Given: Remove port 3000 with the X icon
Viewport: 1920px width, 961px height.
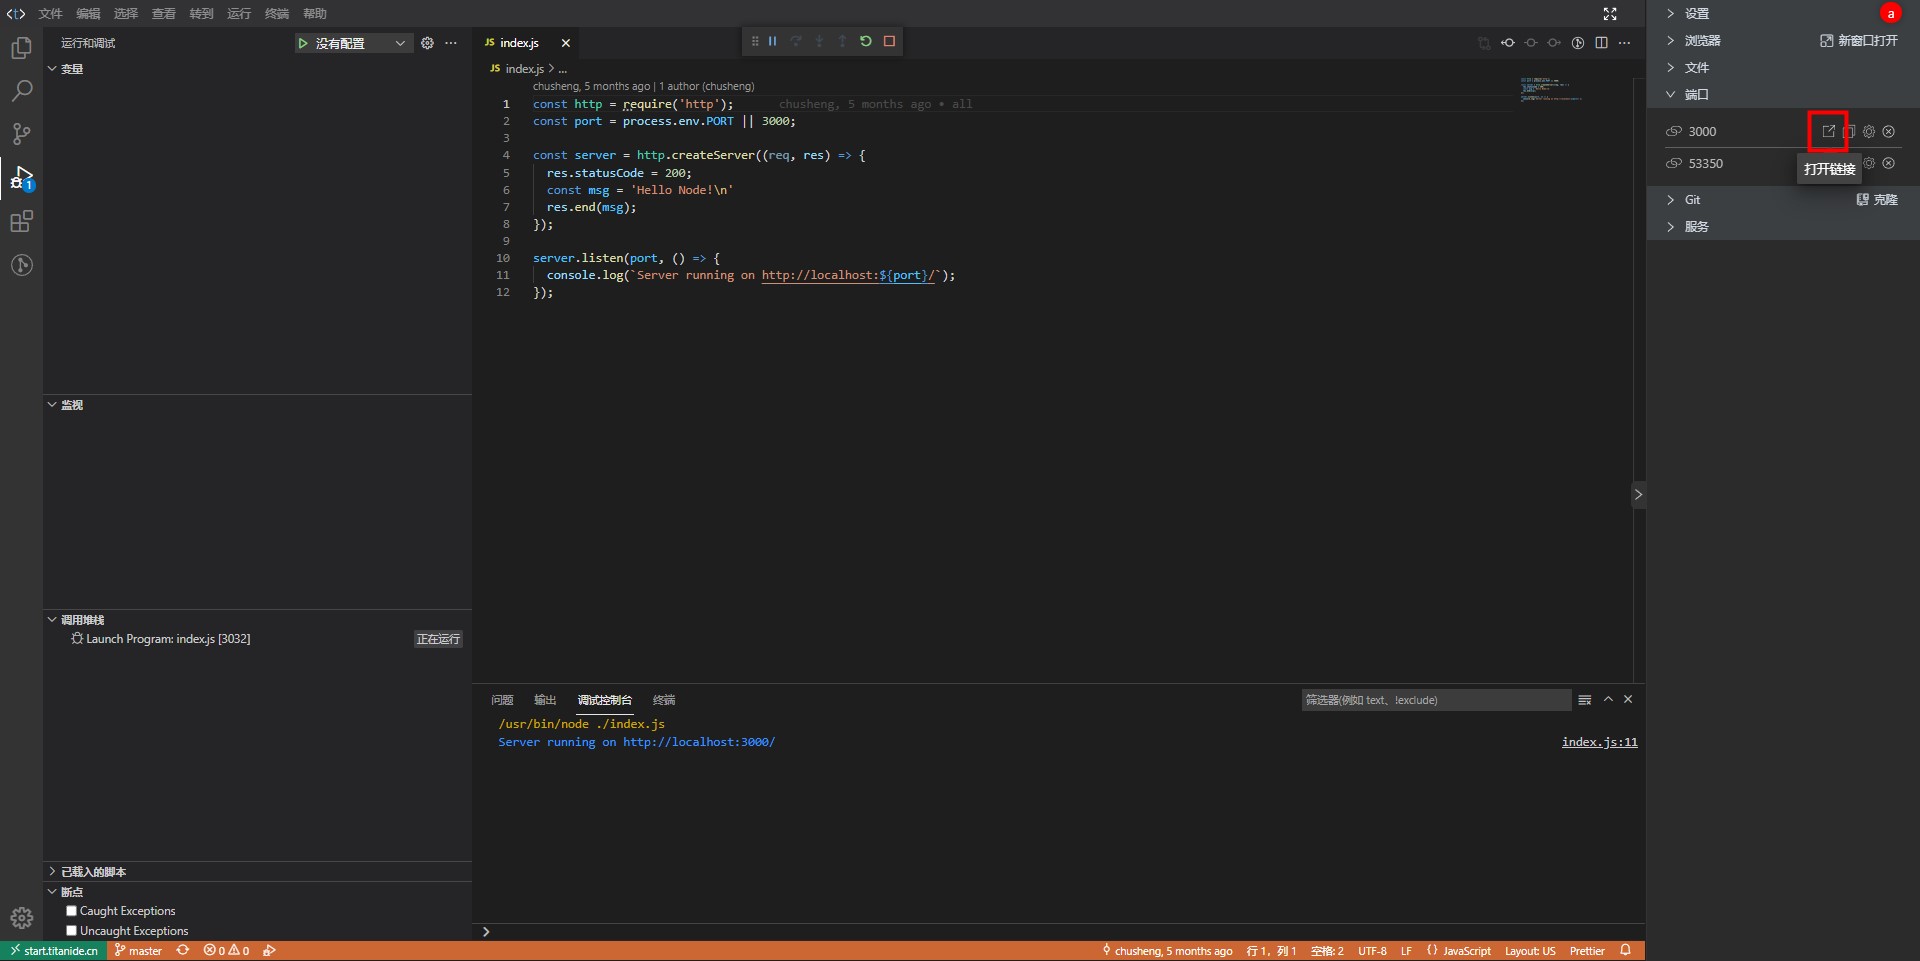Looking at the screenshot, I should tap(1889, 131).
